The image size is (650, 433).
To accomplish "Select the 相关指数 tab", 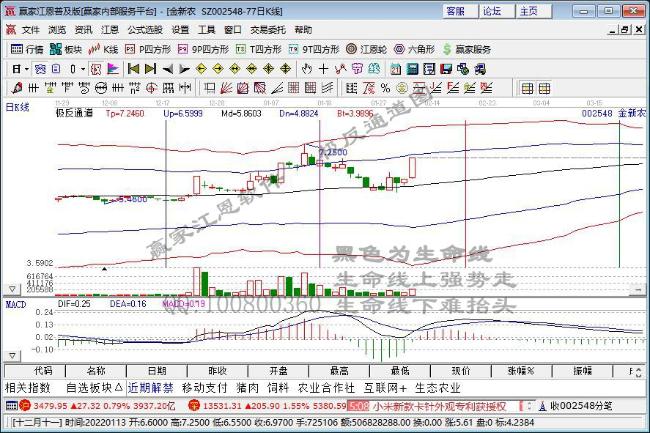I will 27,388.
